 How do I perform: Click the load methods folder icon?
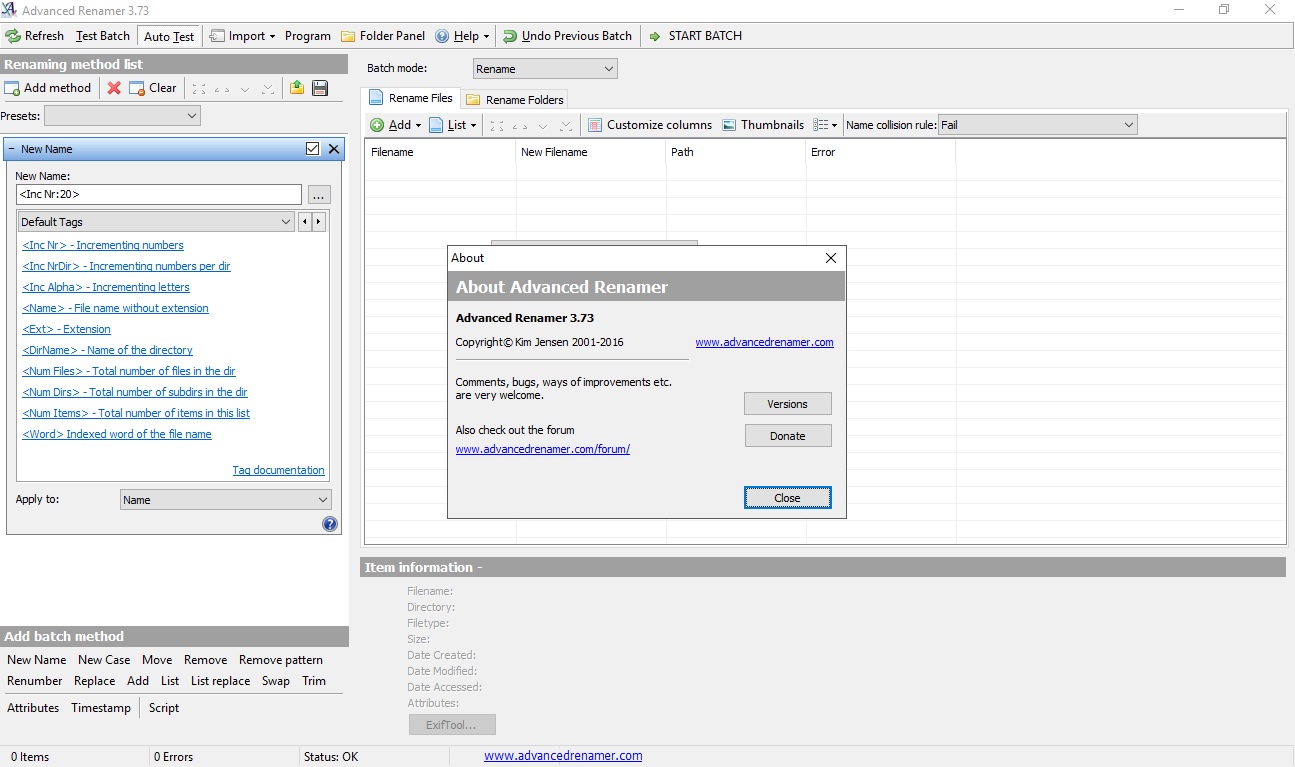[x=297, y=88]
